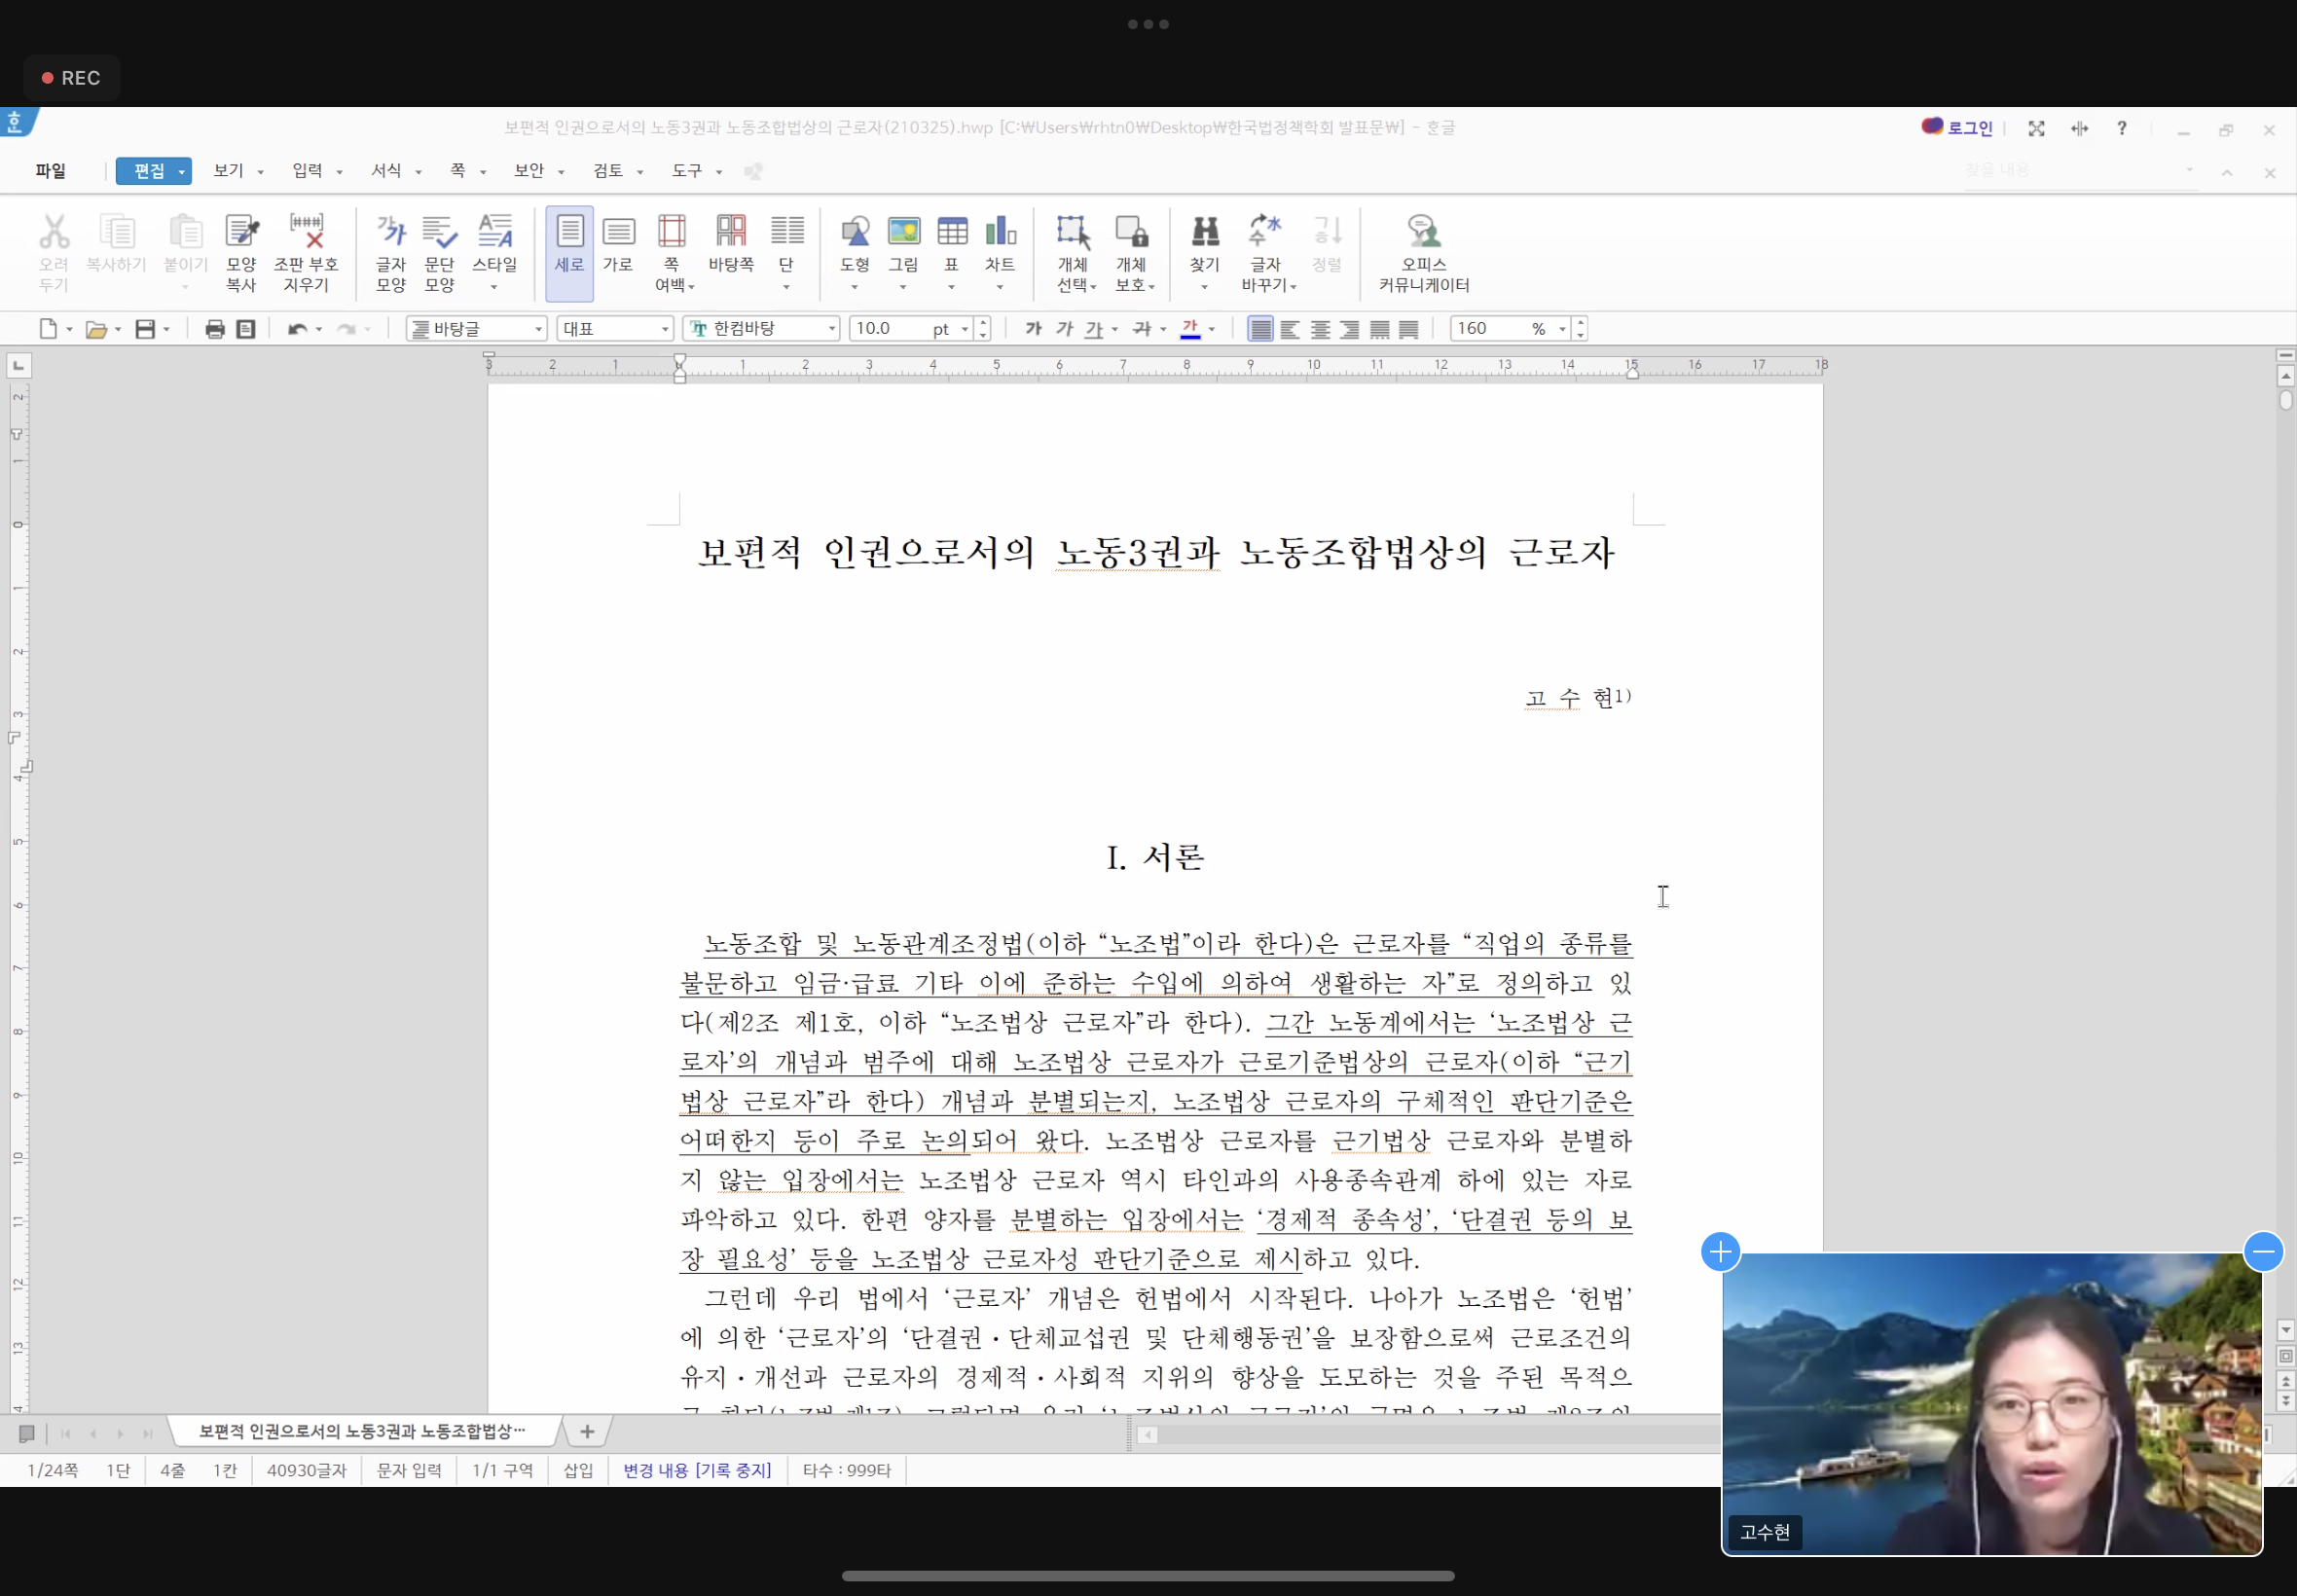
Task: Click the open folder icon
Action: [96, 329]
